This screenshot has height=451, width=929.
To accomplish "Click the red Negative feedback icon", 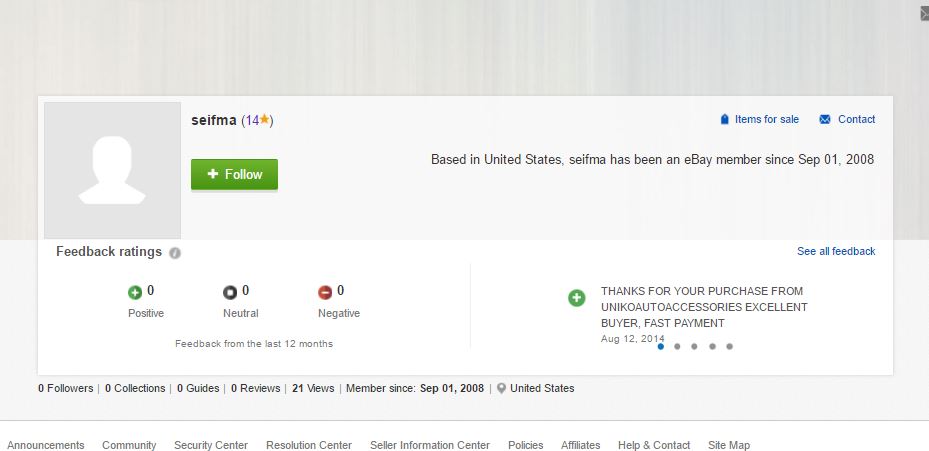I will click(325, 292).
